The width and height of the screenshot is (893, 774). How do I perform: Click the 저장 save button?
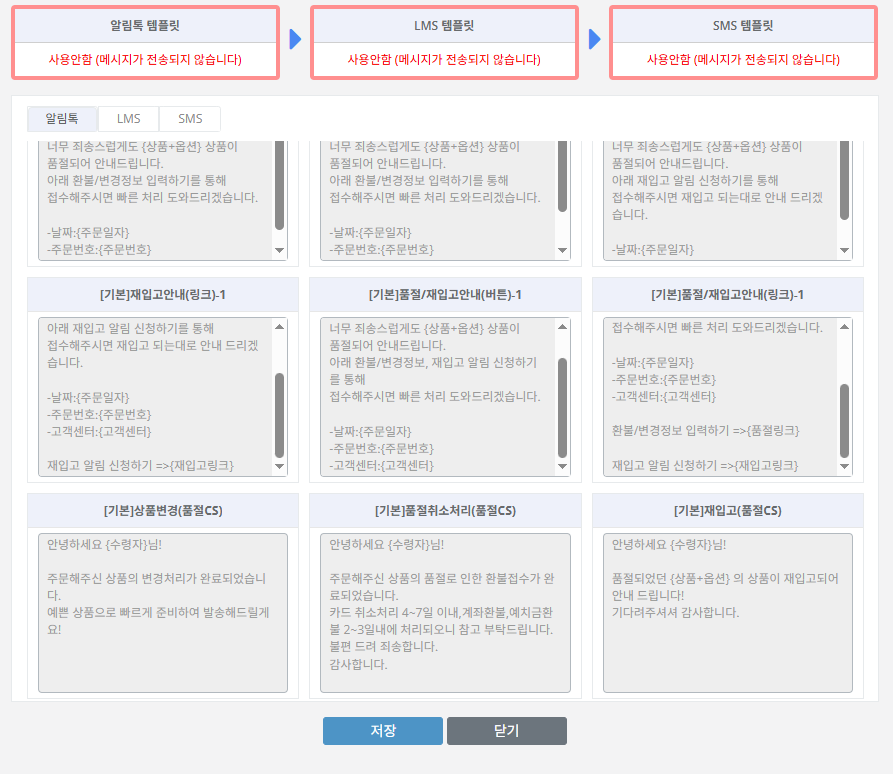point(382,731)
